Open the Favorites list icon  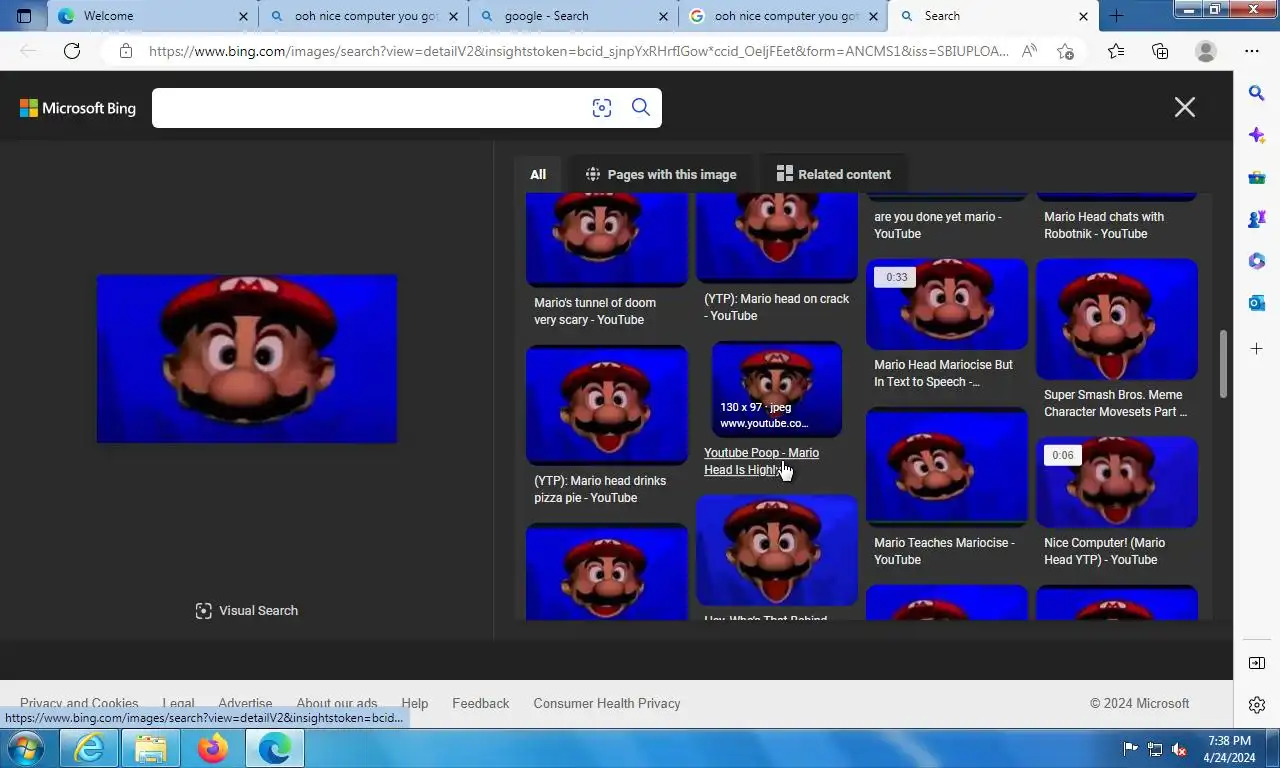point(1115,51)
